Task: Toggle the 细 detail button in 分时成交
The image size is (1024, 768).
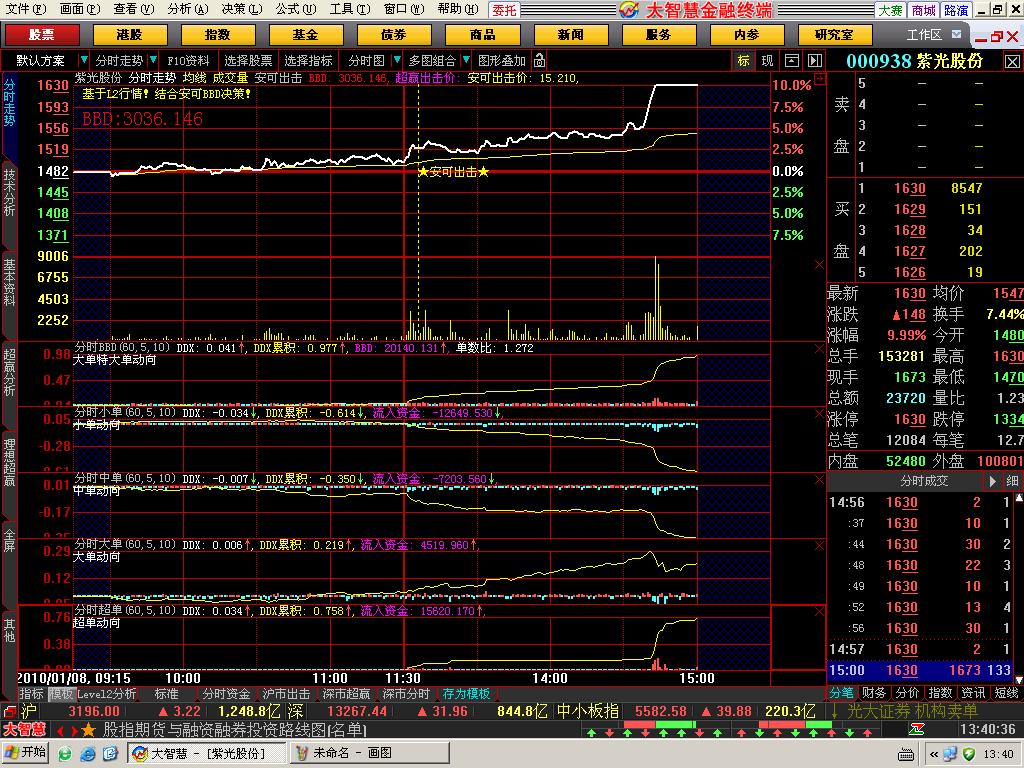Action: pyautogui.click(x=1011, y=481)
